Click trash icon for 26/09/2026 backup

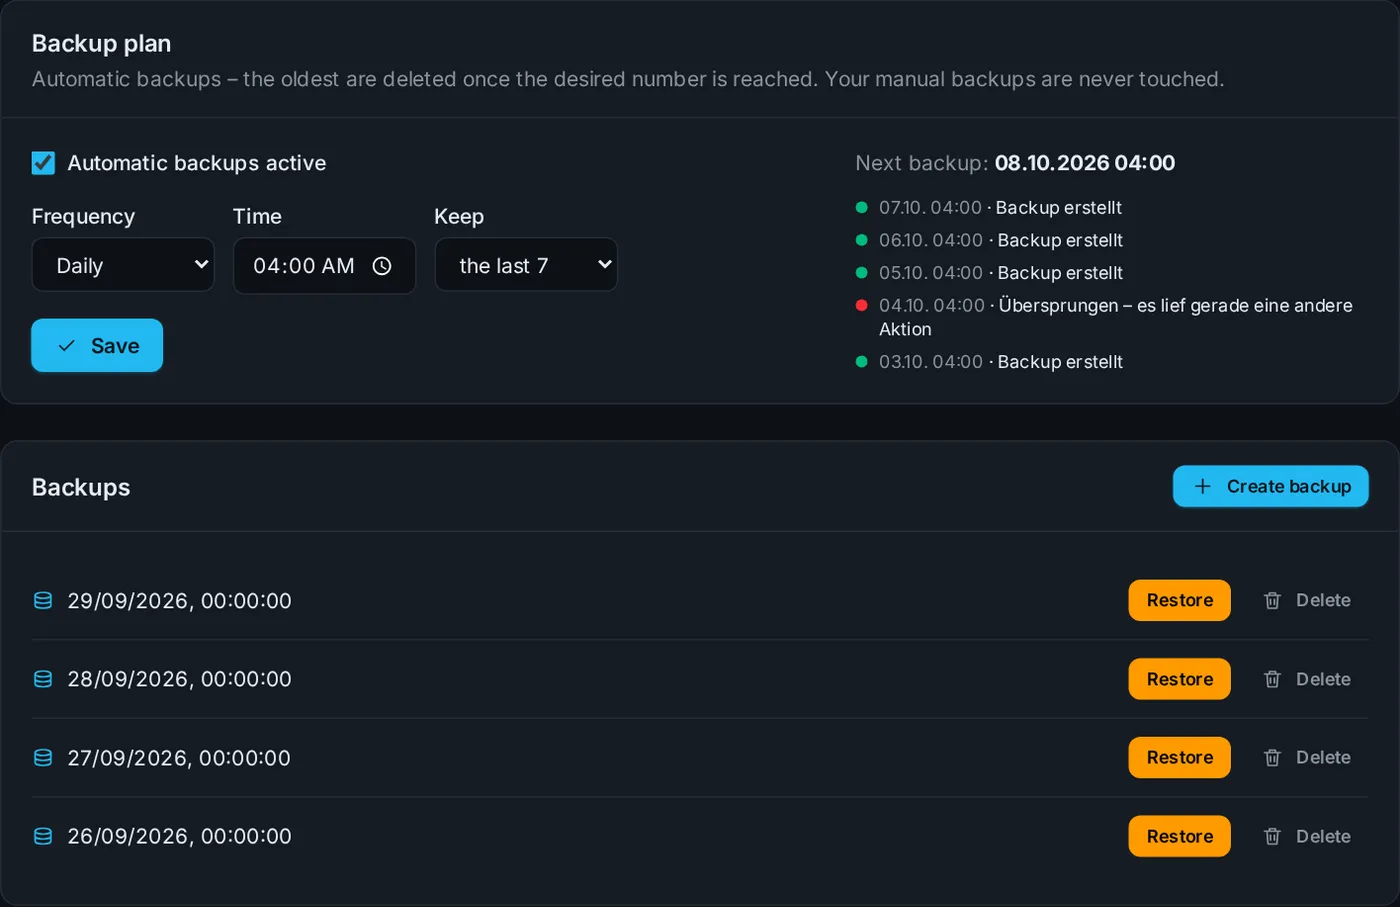click(x=1272, y=836)
